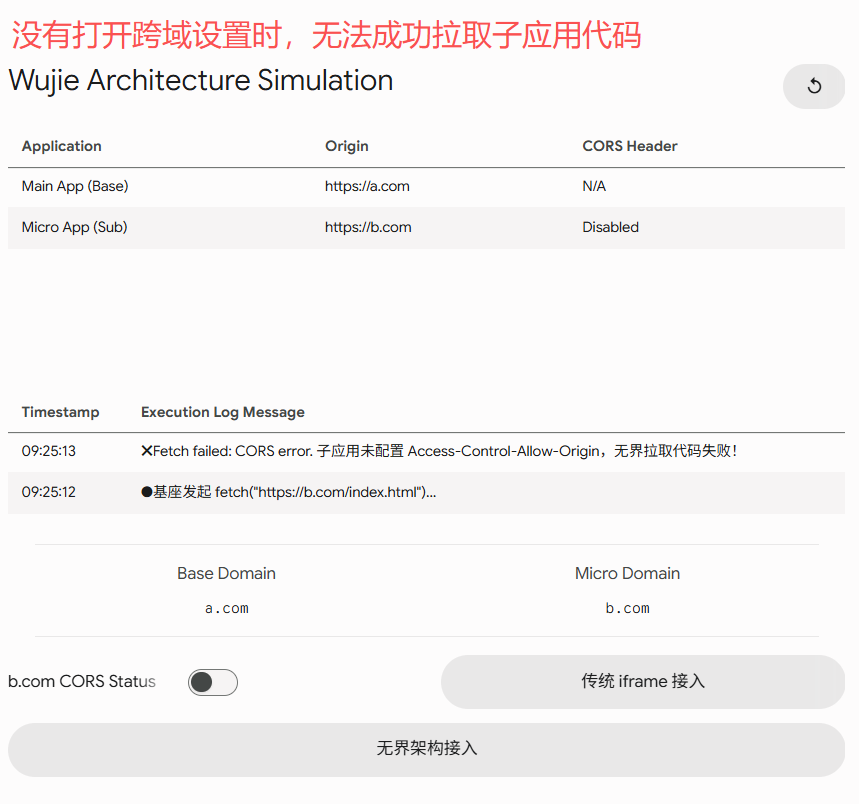This screenshot has width=859, height=804.
Task: Click the 传统 iframe 接入 button
Action: 643,681
